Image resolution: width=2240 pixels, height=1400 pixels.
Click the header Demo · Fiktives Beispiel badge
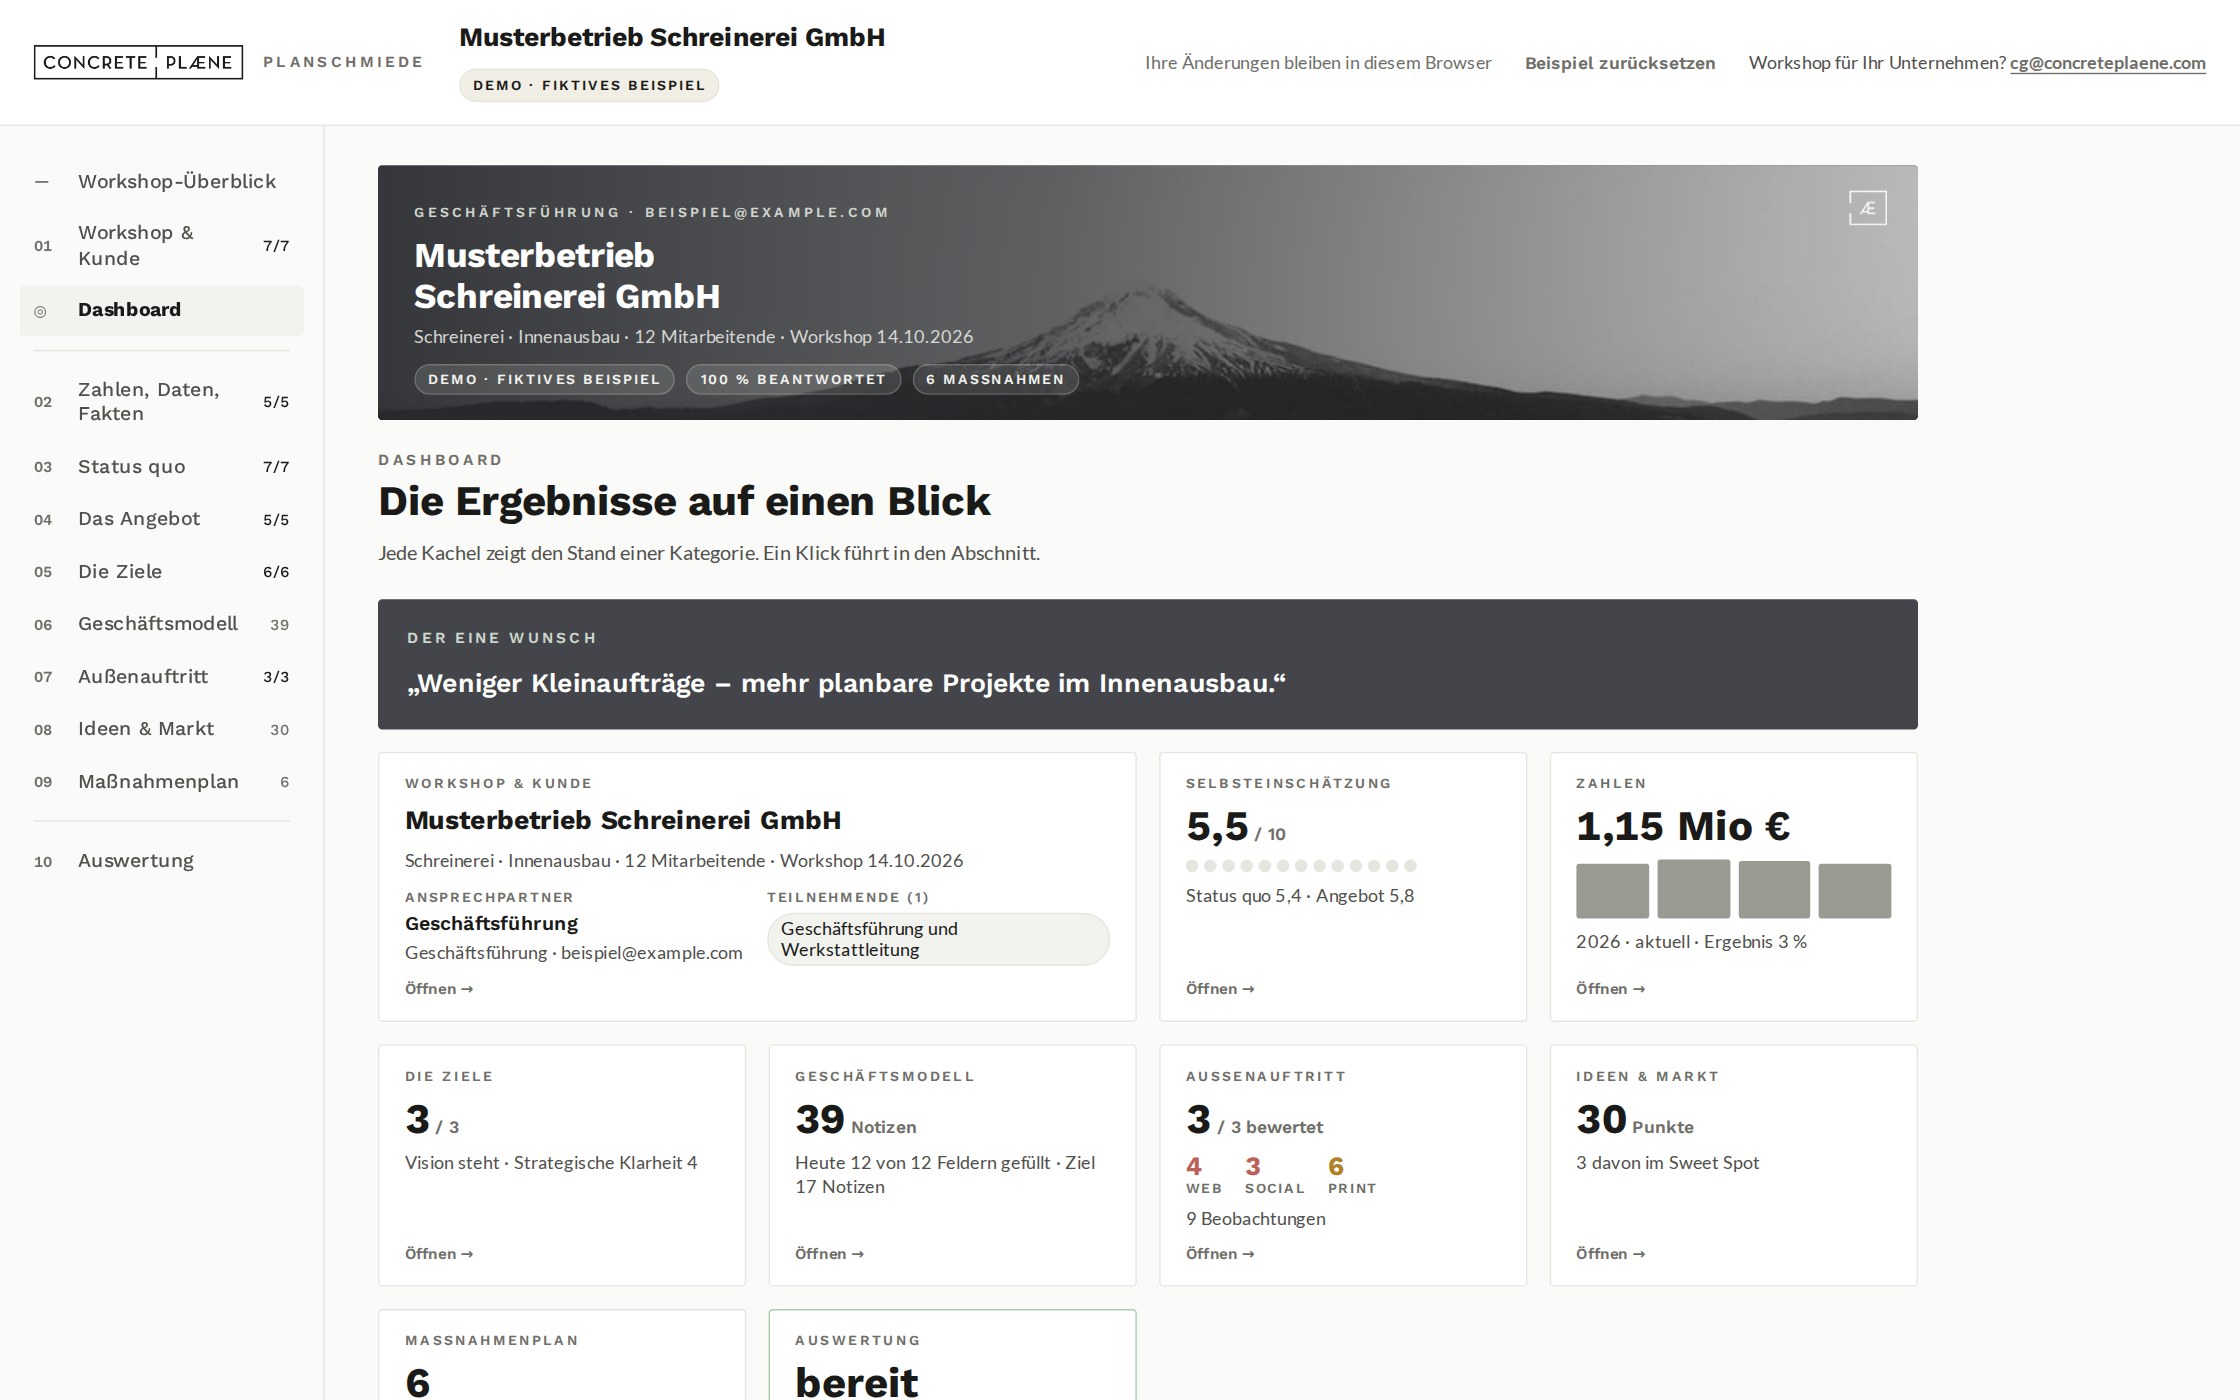(589, 85)
